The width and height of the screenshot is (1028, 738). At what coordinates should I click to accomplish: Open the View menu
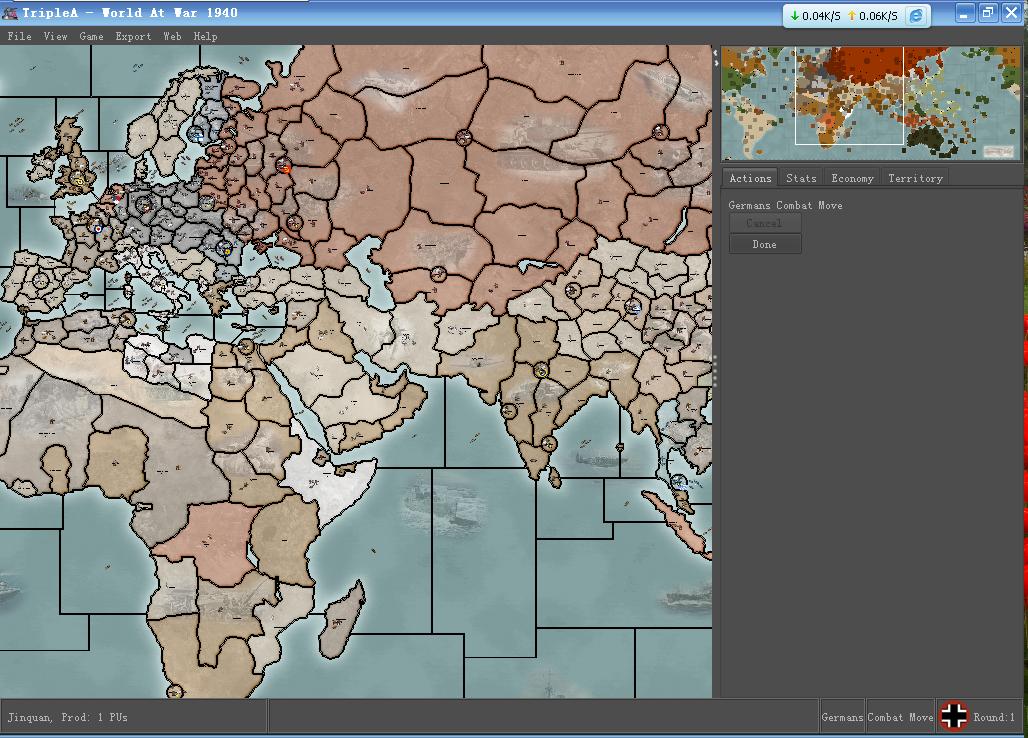click(56, 37)
